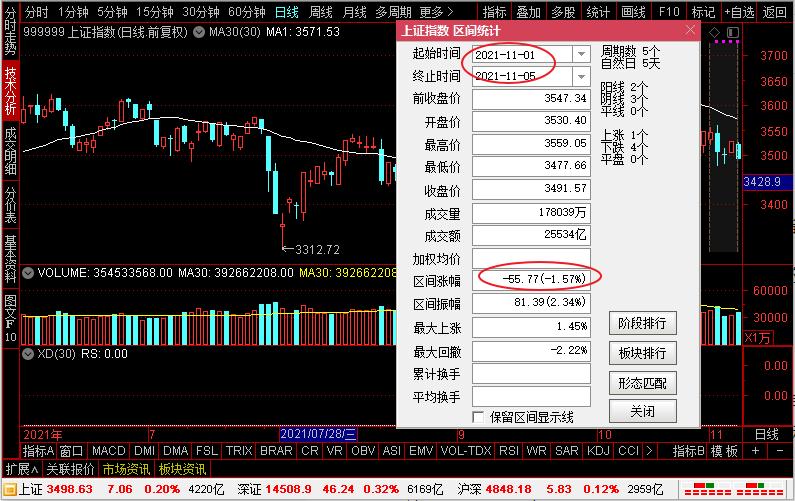Select the DMI indicator tab
This screenshot has width=795, height=501.
(144, 450)
